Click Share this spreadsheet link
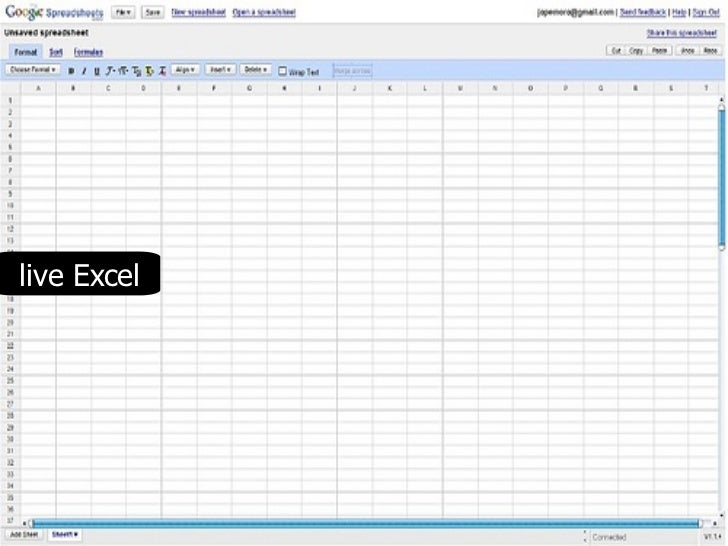728x546 pixels. point(682,33)
